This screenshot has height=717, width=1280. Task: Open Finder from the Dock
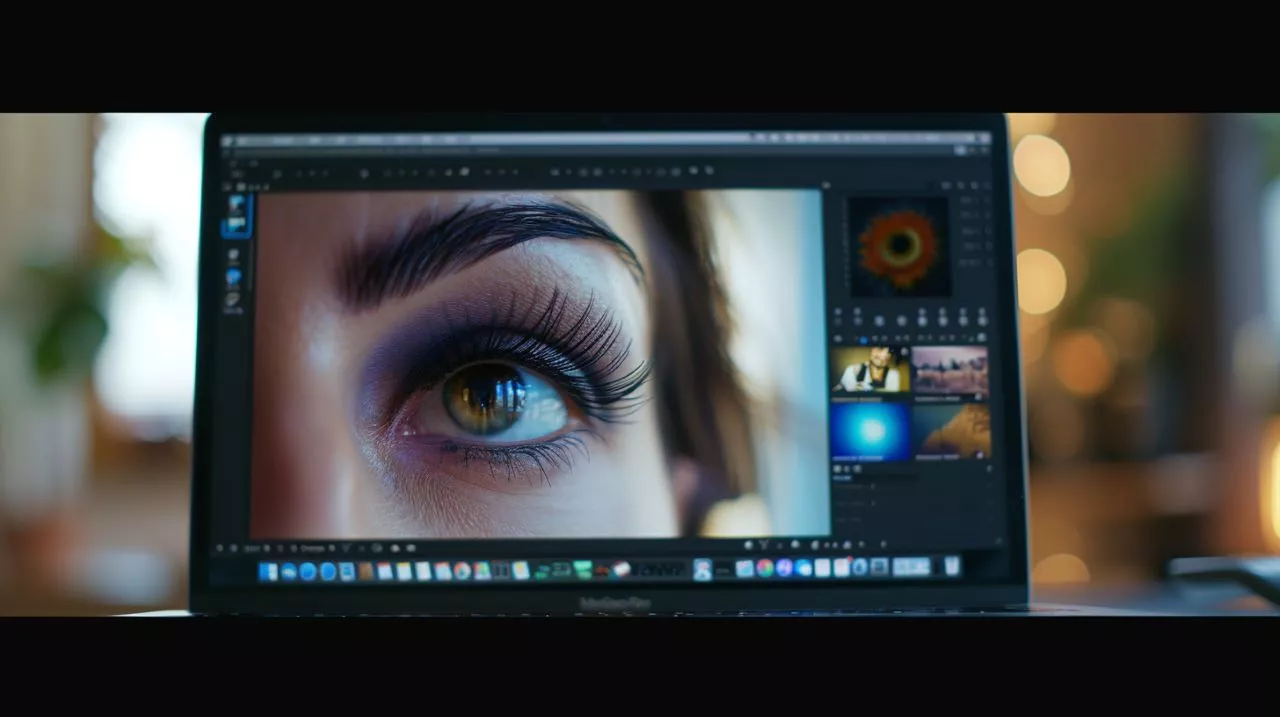pos(268,571)
